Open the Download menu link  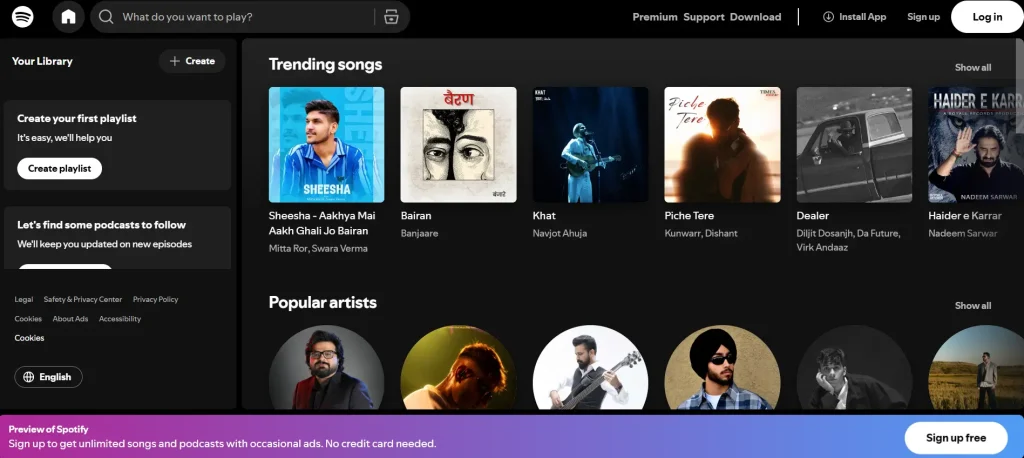click(x=756, y=17)
